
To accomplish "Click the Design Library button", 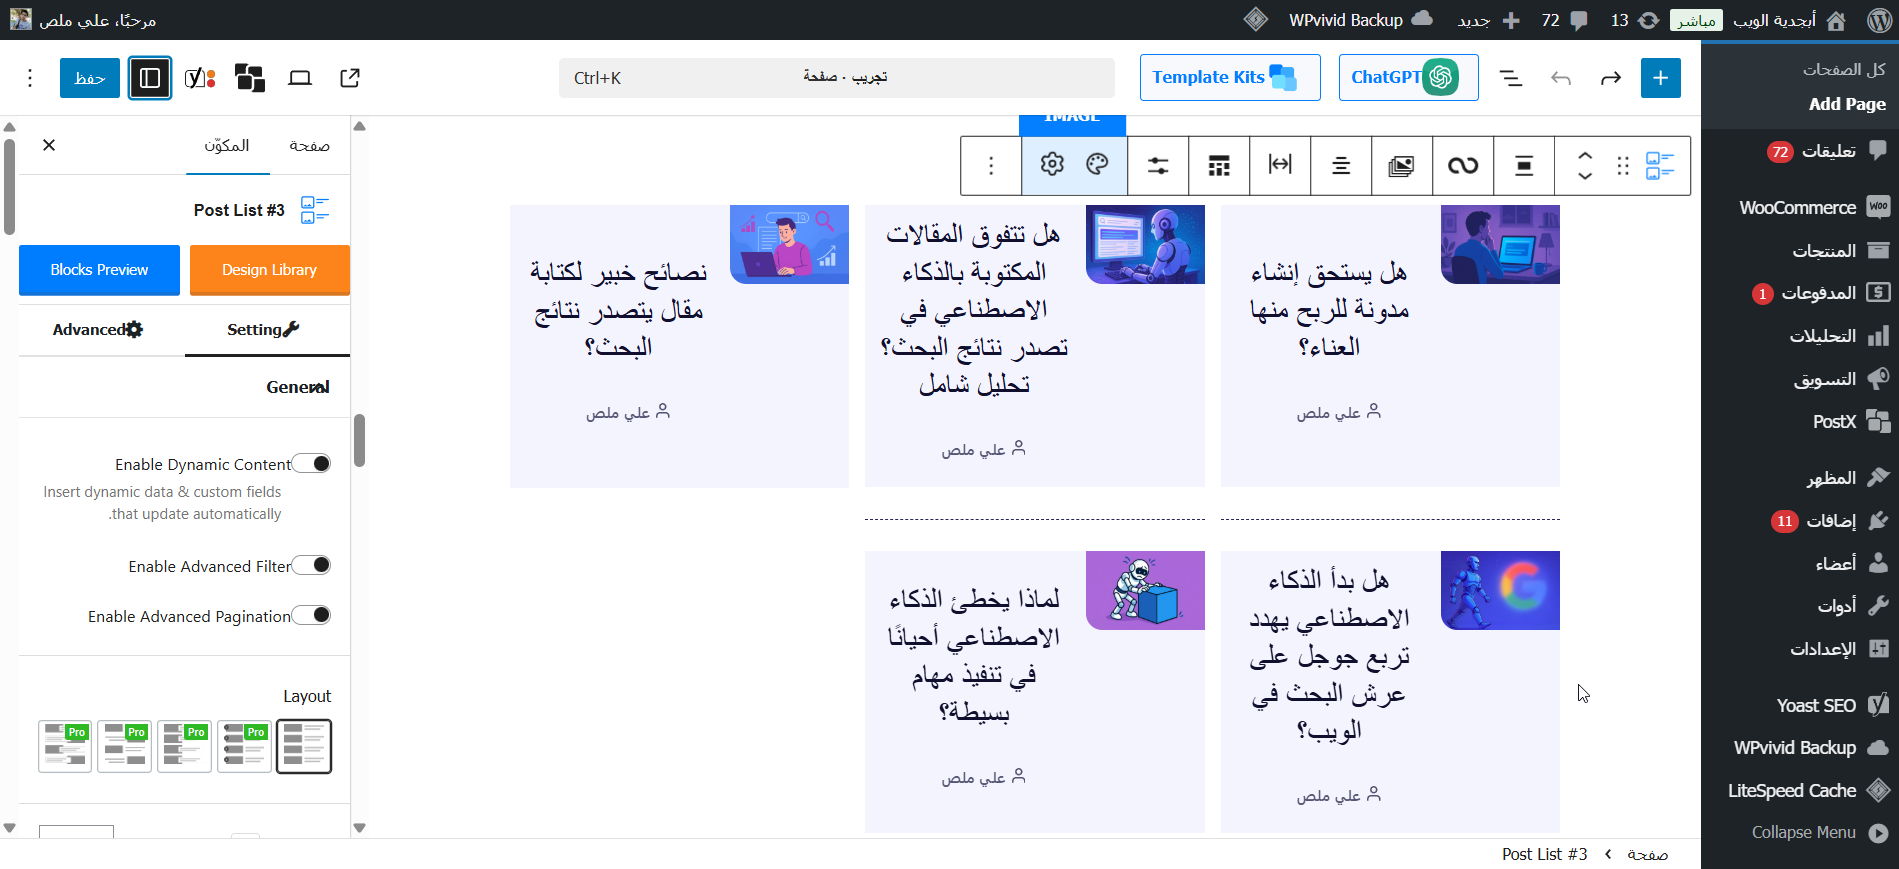I will click(269, 270).
